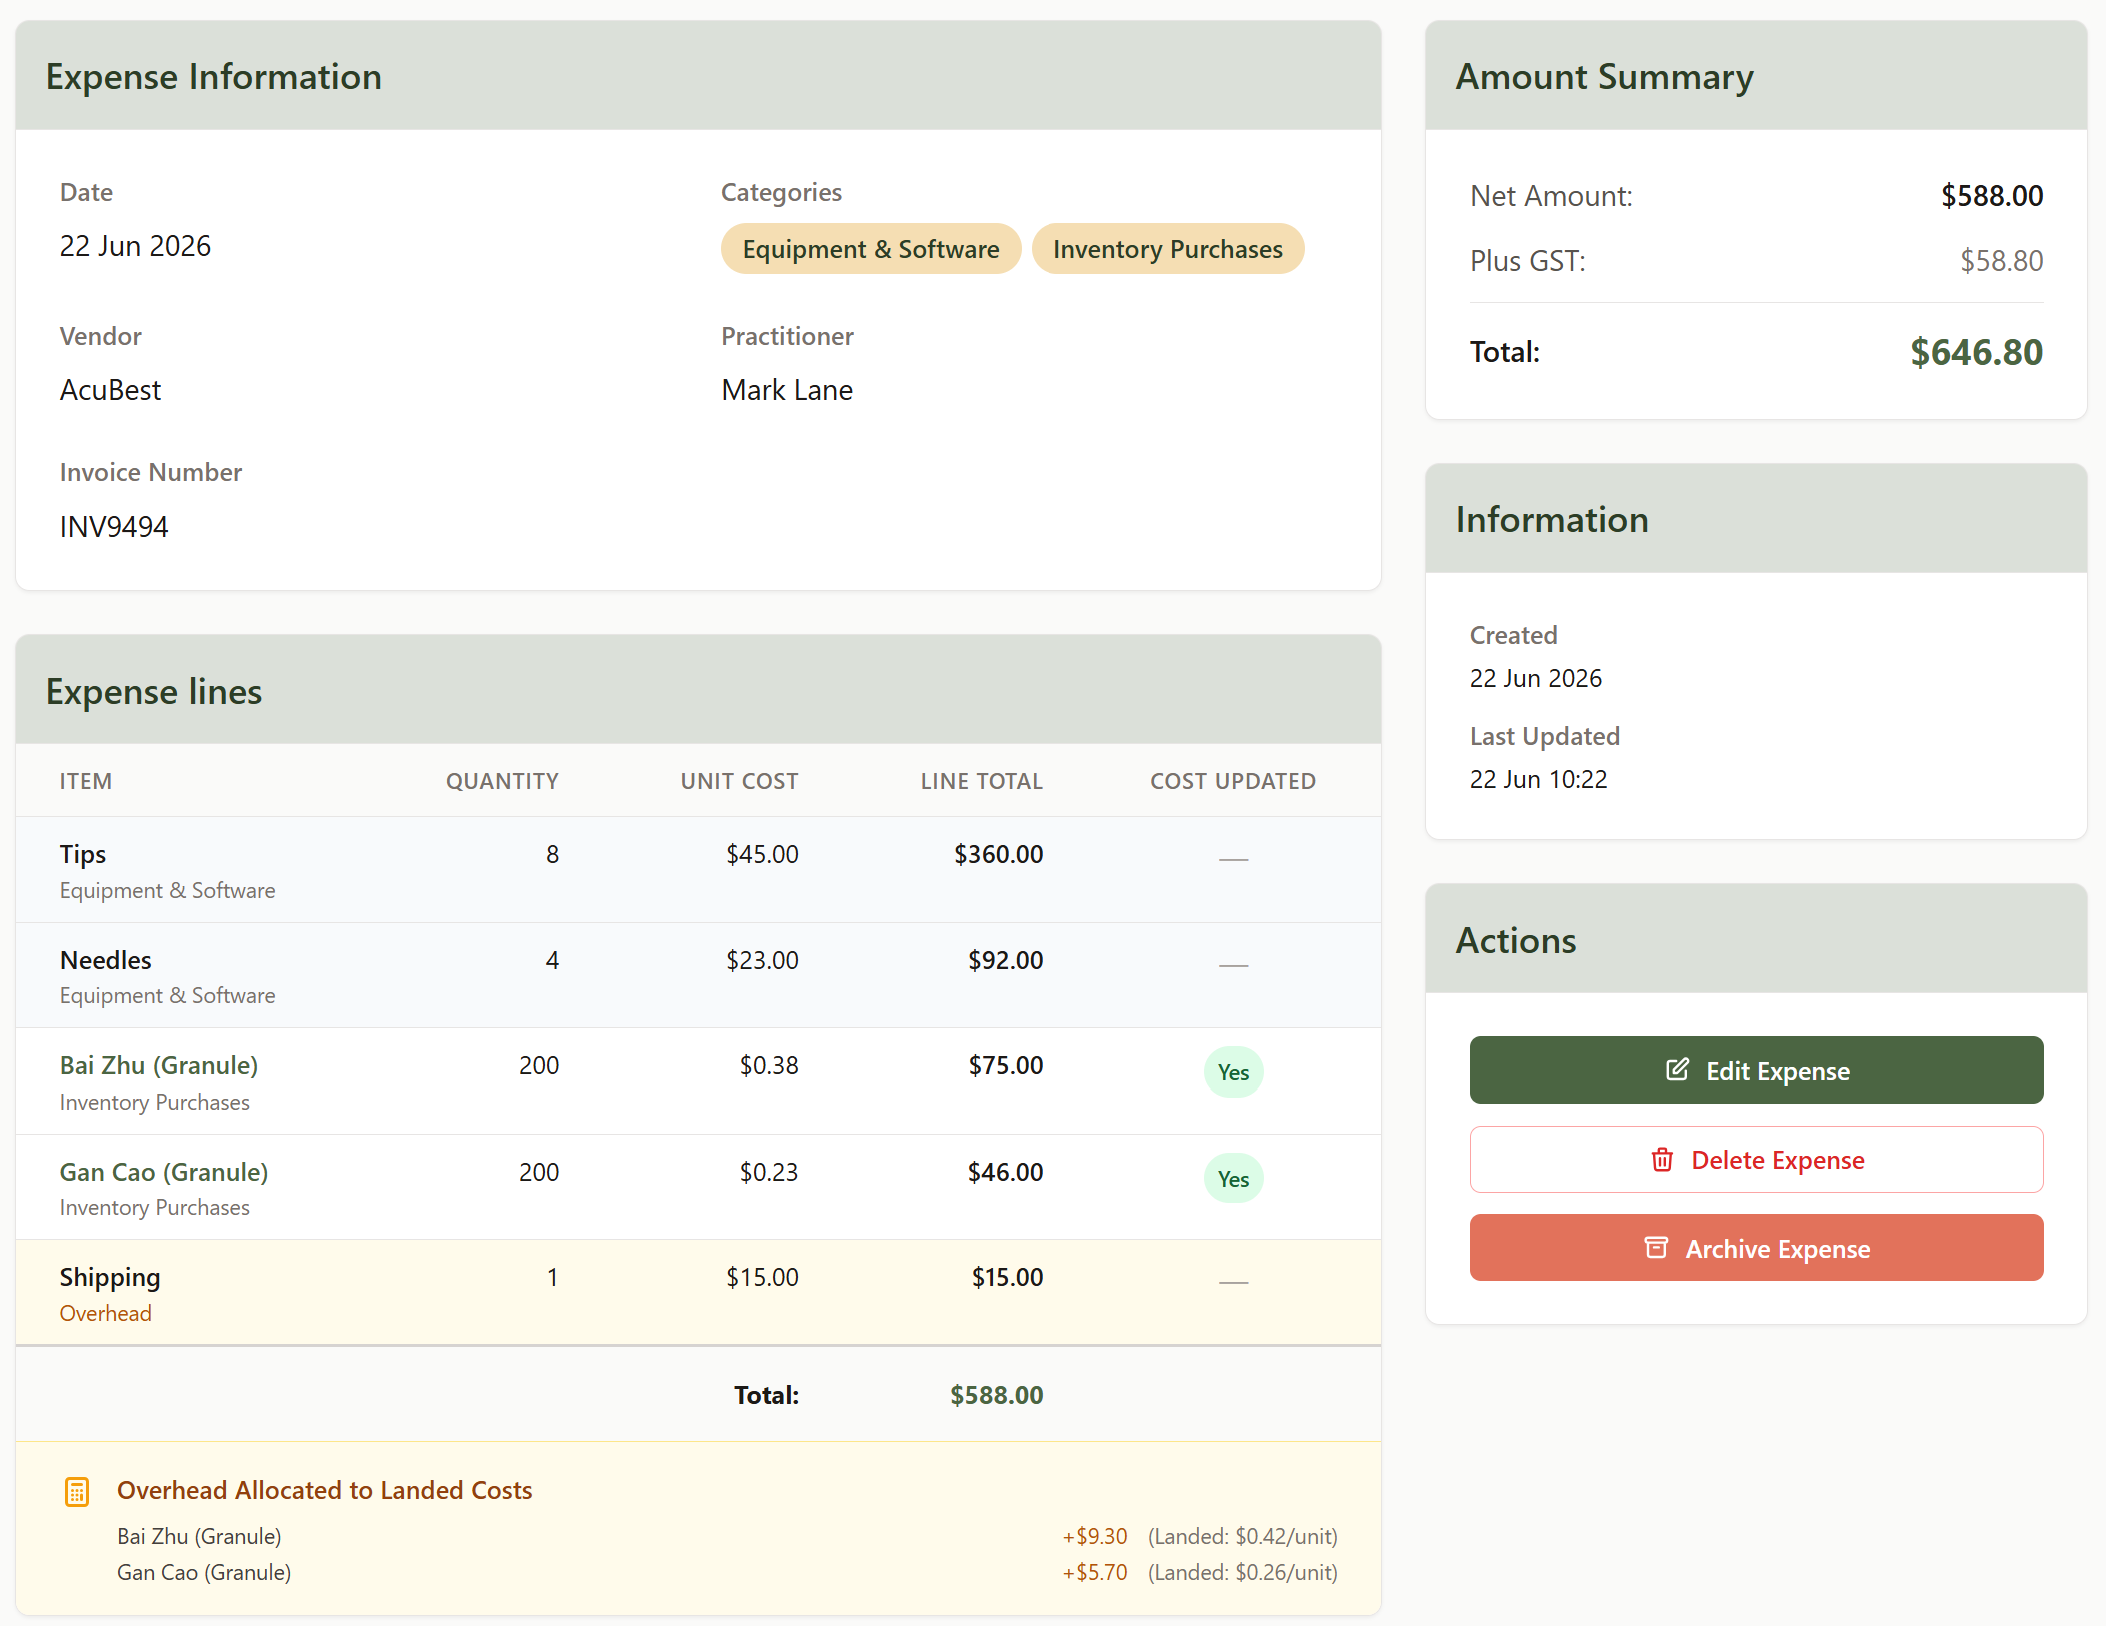2106x1626 pixels.
Task: Click the Landed $0.26/unit text
Action: [x=1243, y=1572]
